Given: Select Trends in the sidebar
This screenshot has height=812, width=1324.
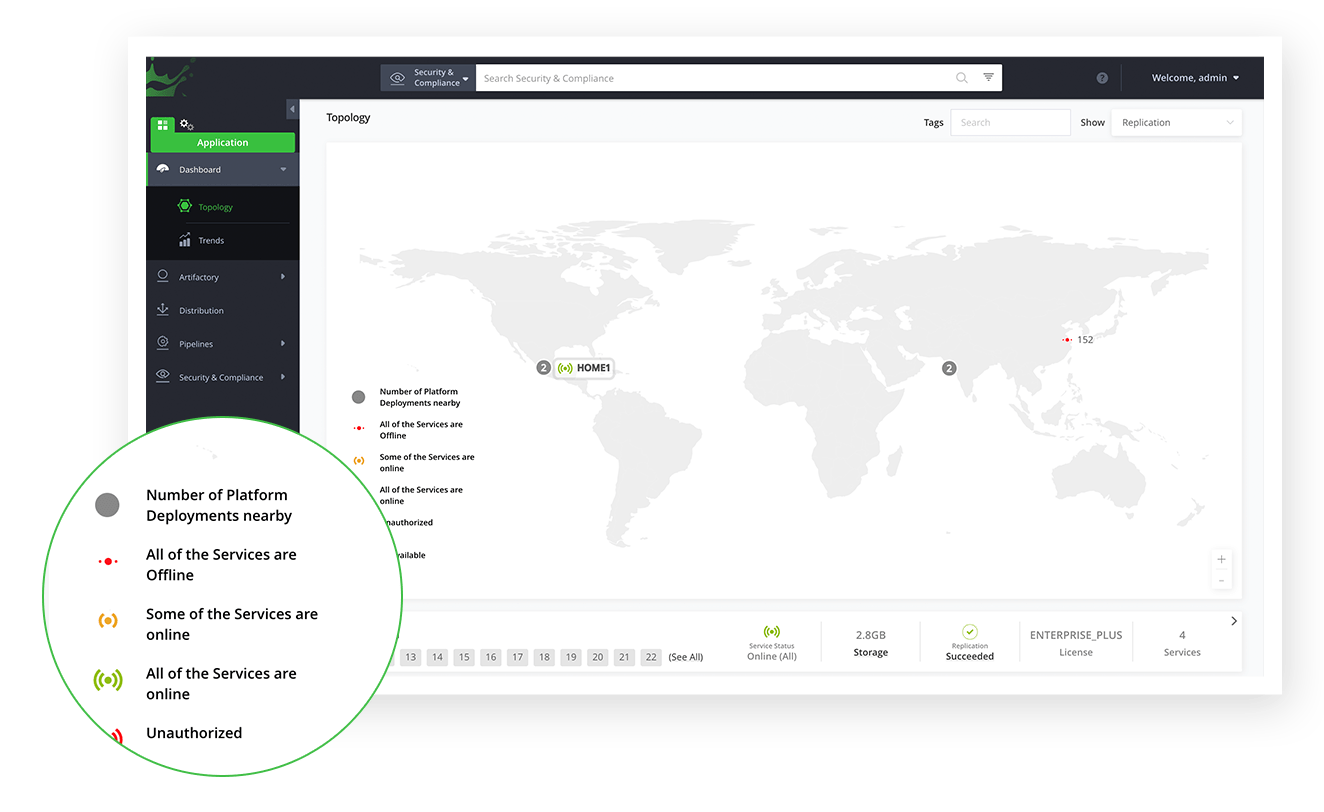Looking at the screenshot, I should pos(211,240).
